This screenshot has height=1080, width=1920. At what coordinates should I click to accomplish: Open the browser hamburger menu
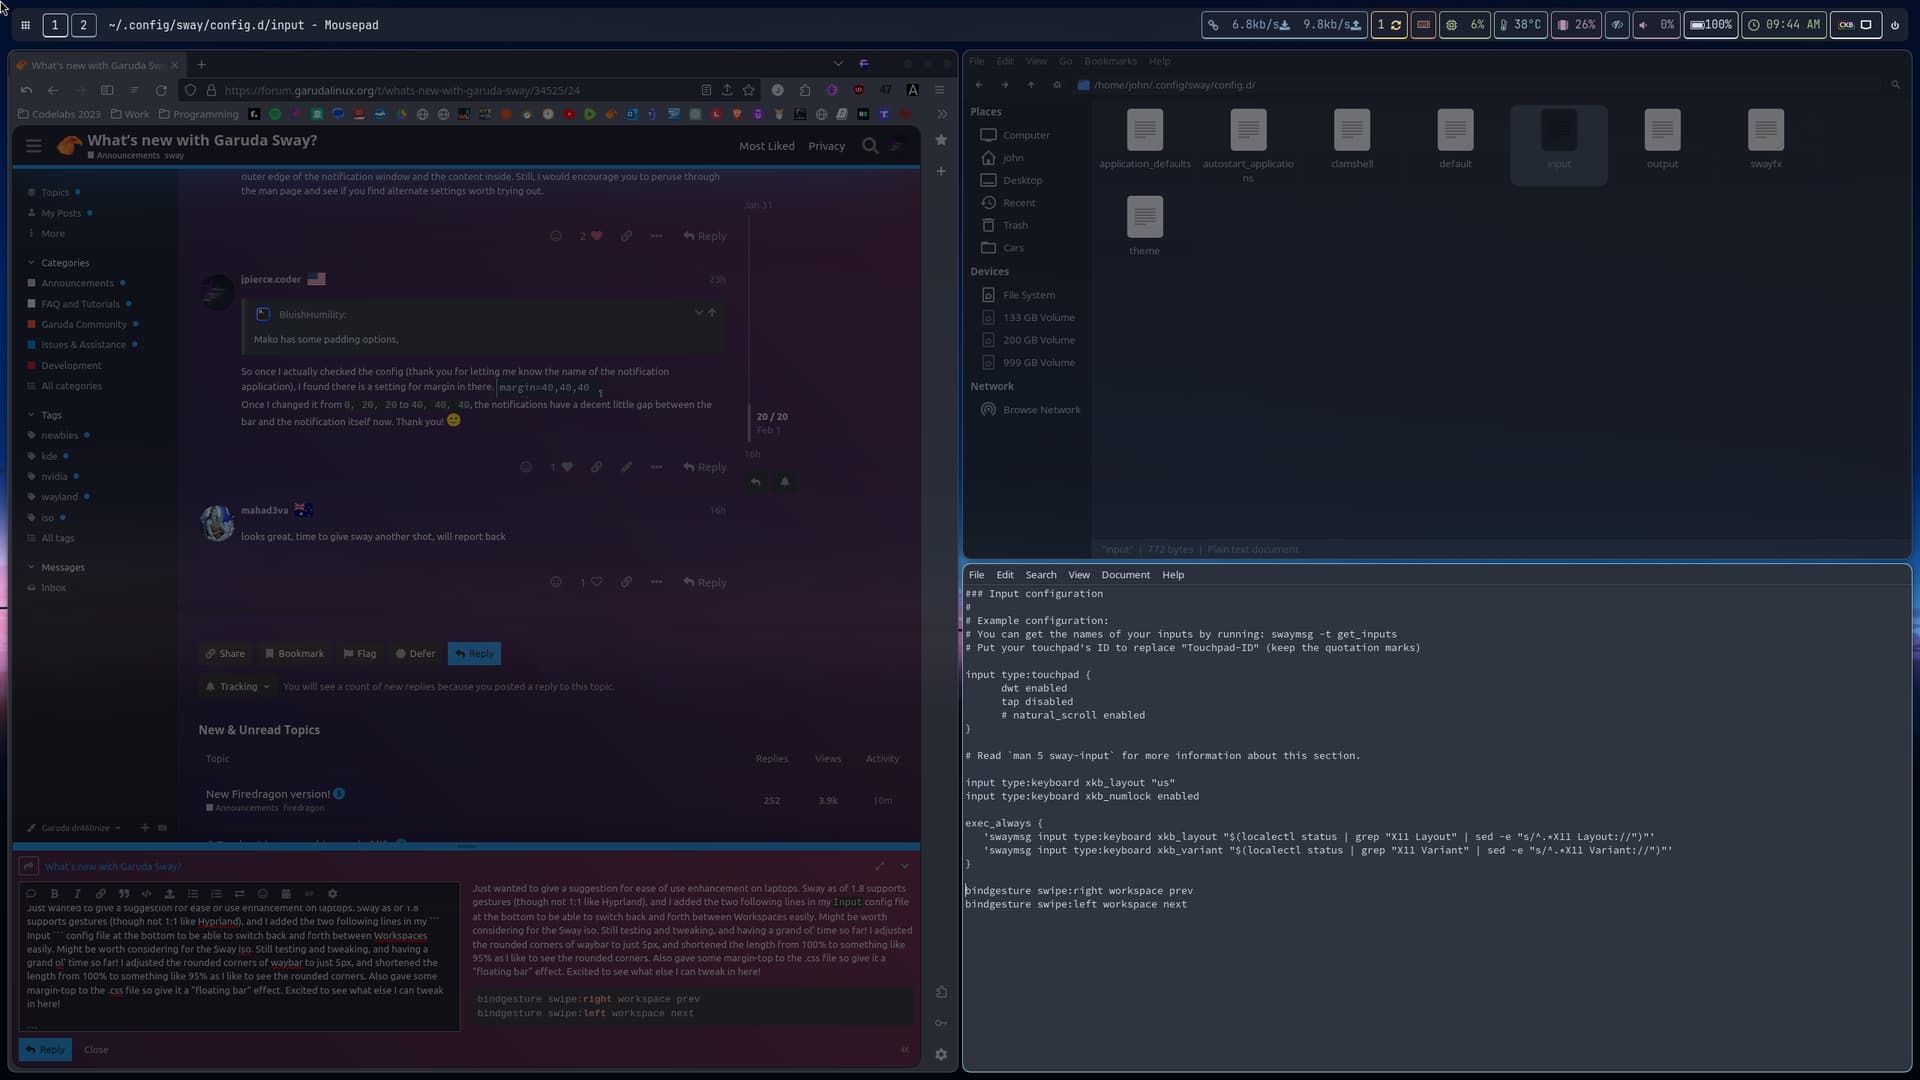[940, 90]
